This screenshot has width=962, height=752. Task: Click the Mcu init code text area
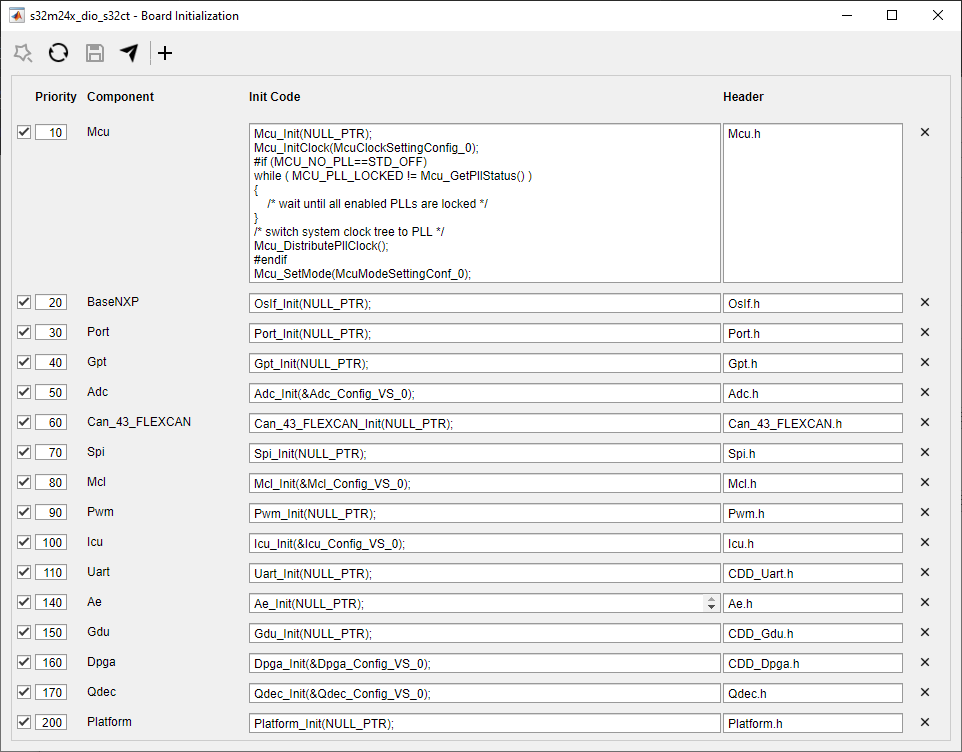coord(484,203)
